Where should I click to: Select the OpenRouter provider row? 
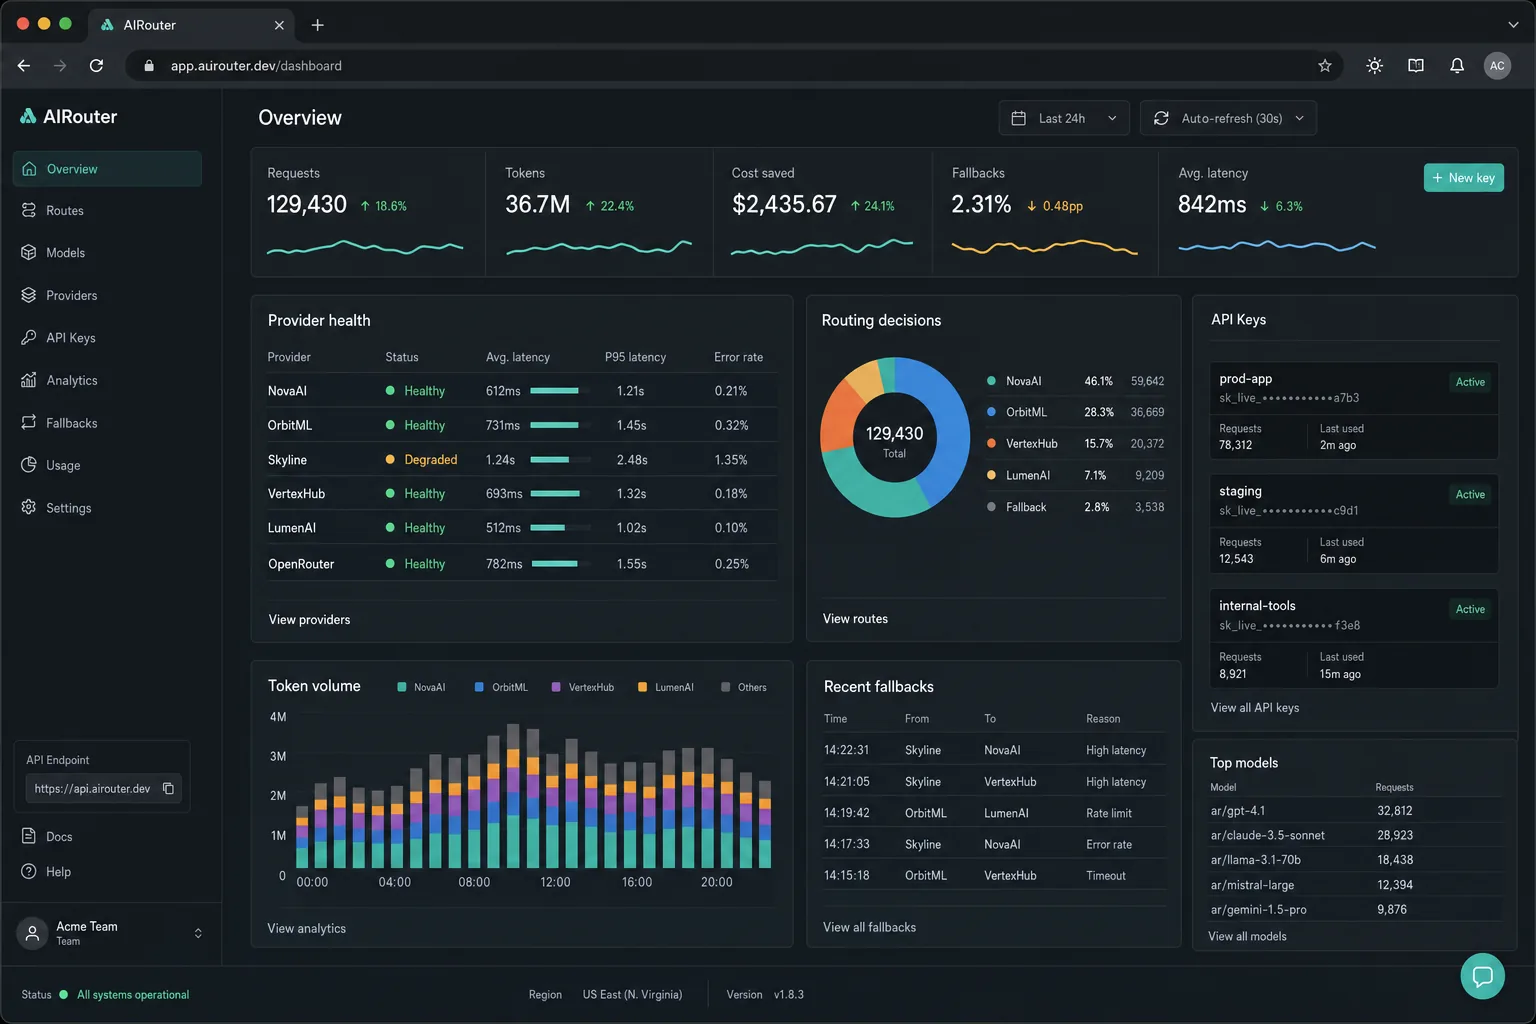pyautogui.click(x=522, y=564)
